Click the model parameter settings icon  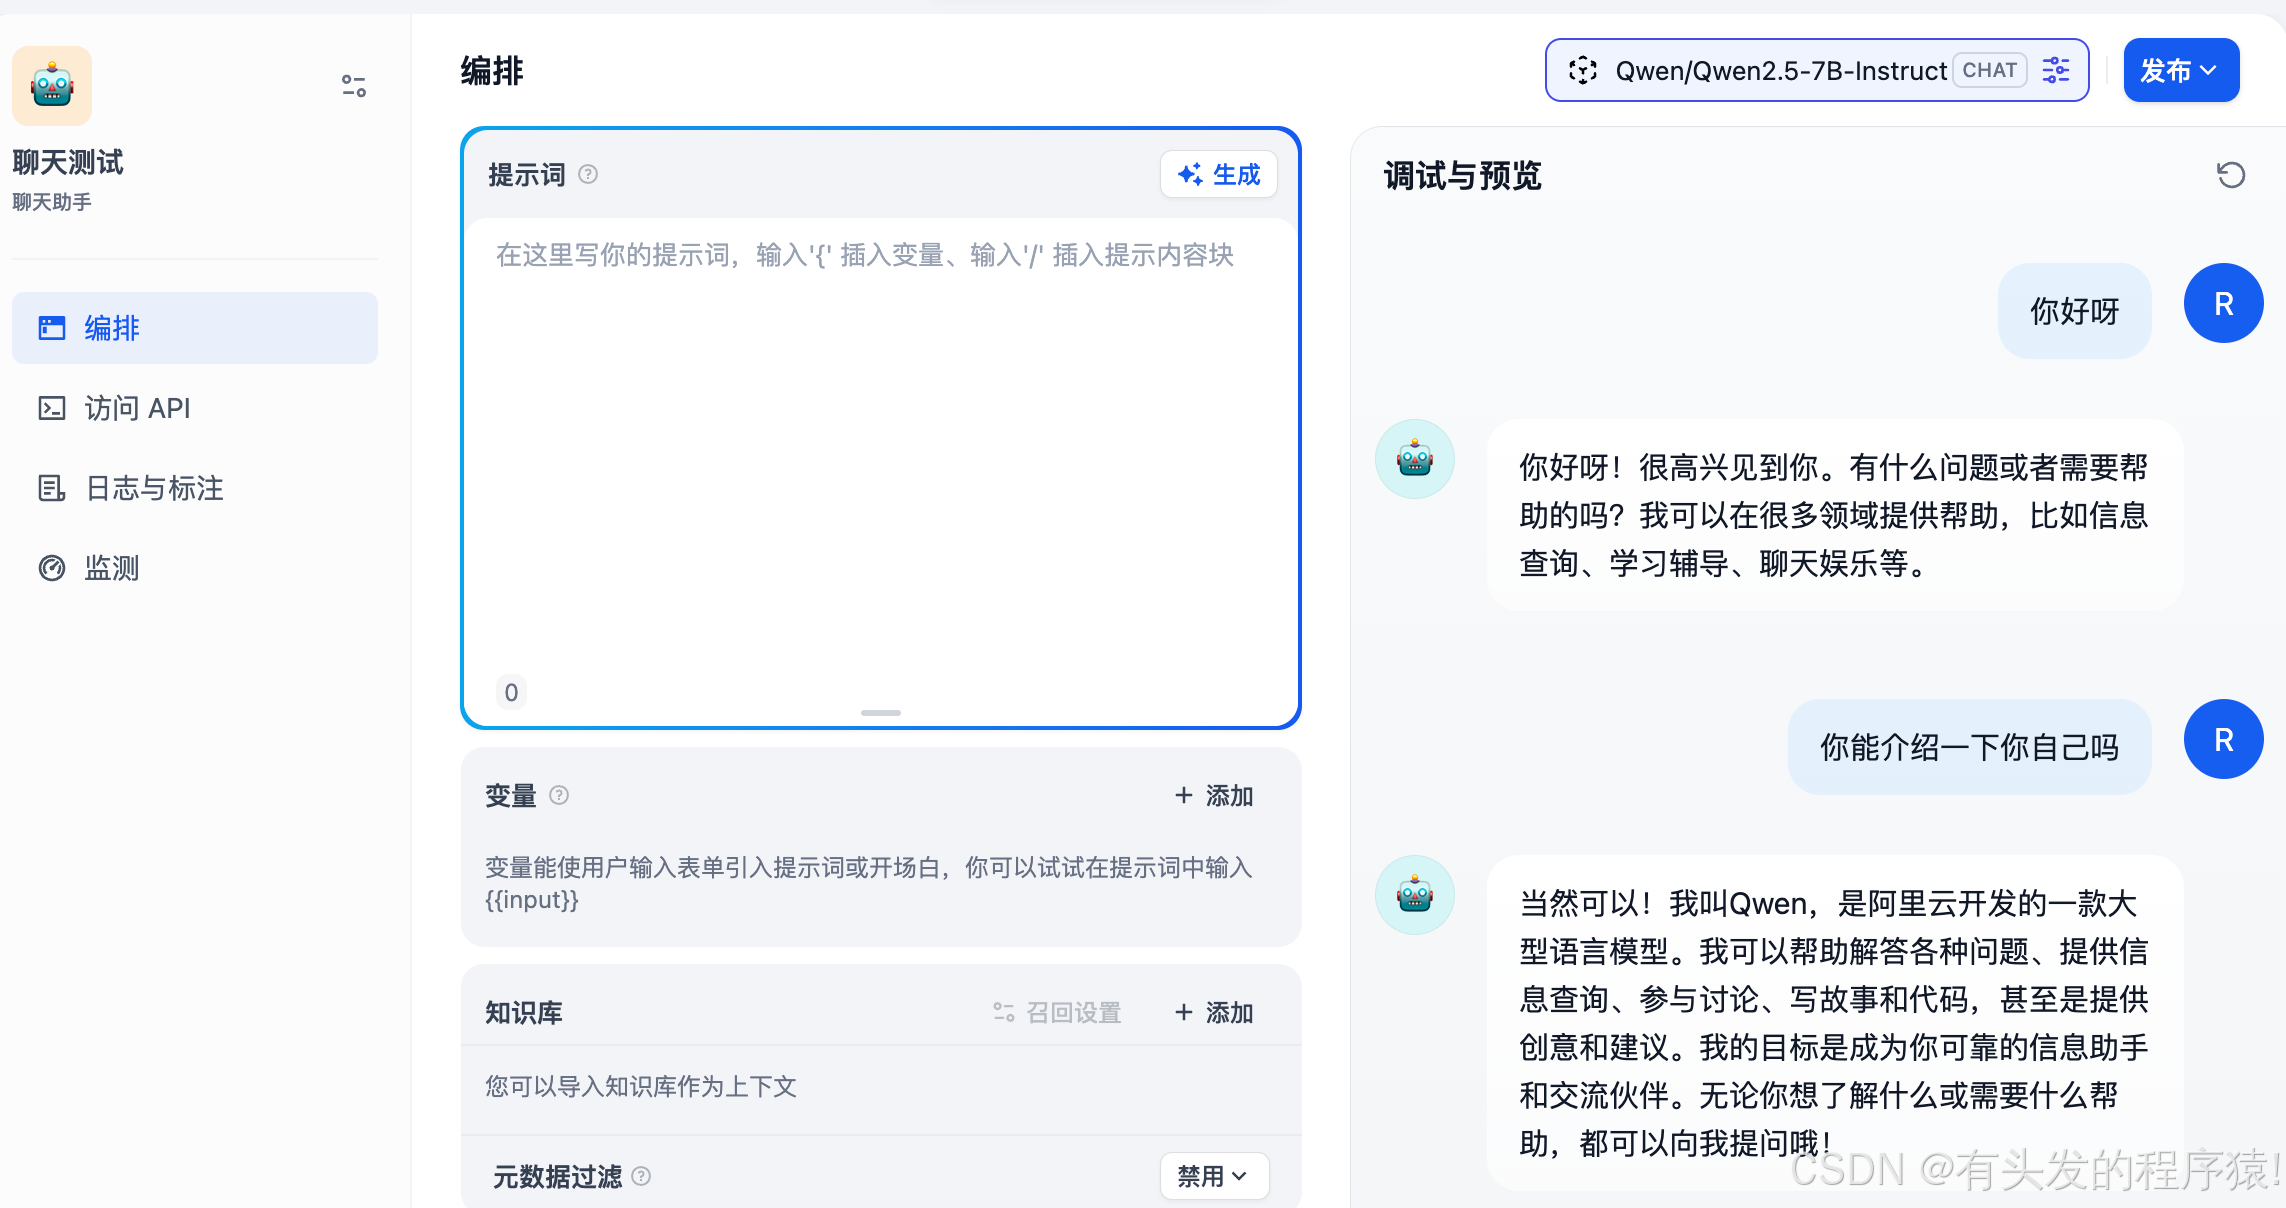(2056, 70)
